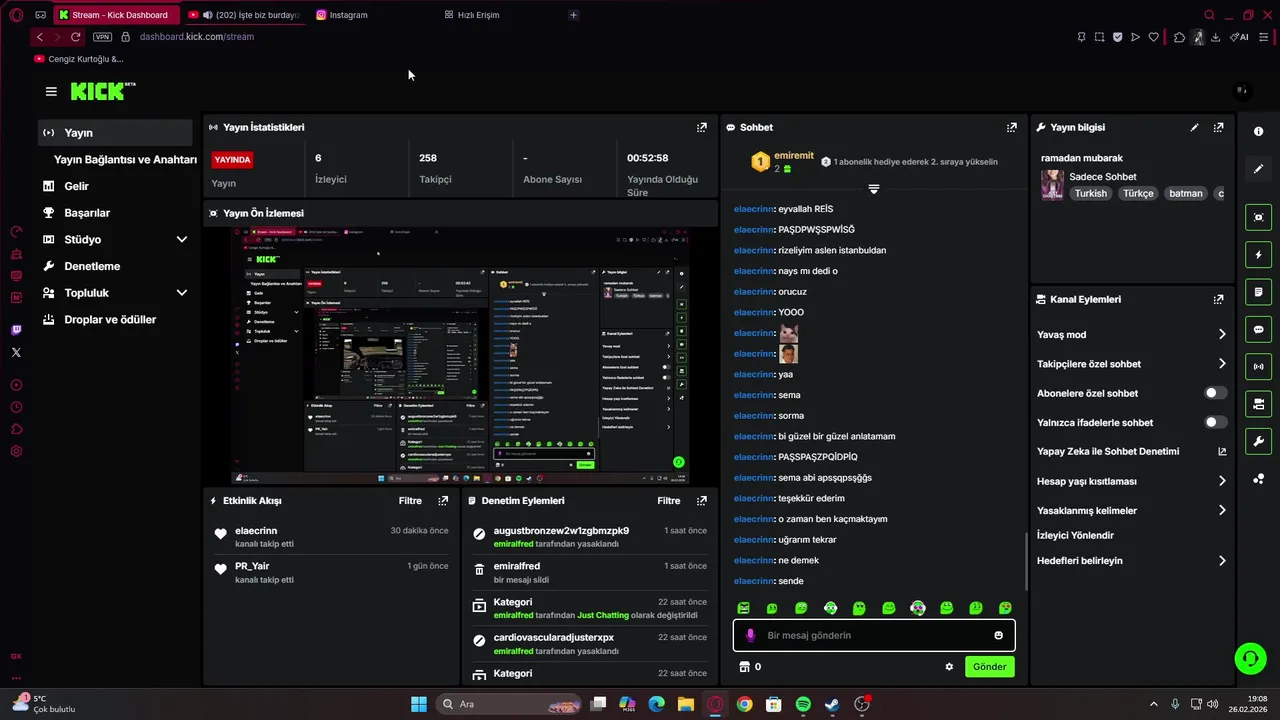This screenshot has width=1280, height=720.
Task: Click the emoji picker in the chat input
Action: tap(998, 636)
